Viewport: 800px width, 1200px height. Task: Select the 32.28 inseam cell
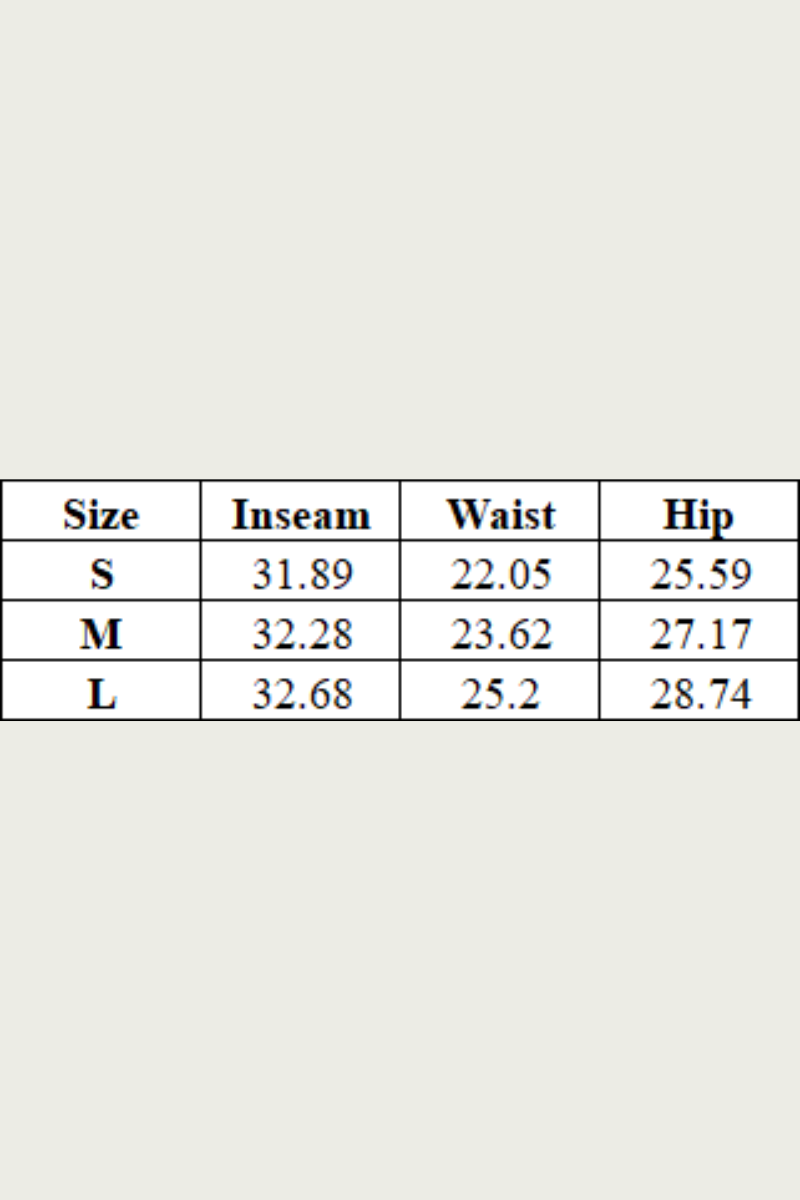pyautogui.click(x=301, y=634)
